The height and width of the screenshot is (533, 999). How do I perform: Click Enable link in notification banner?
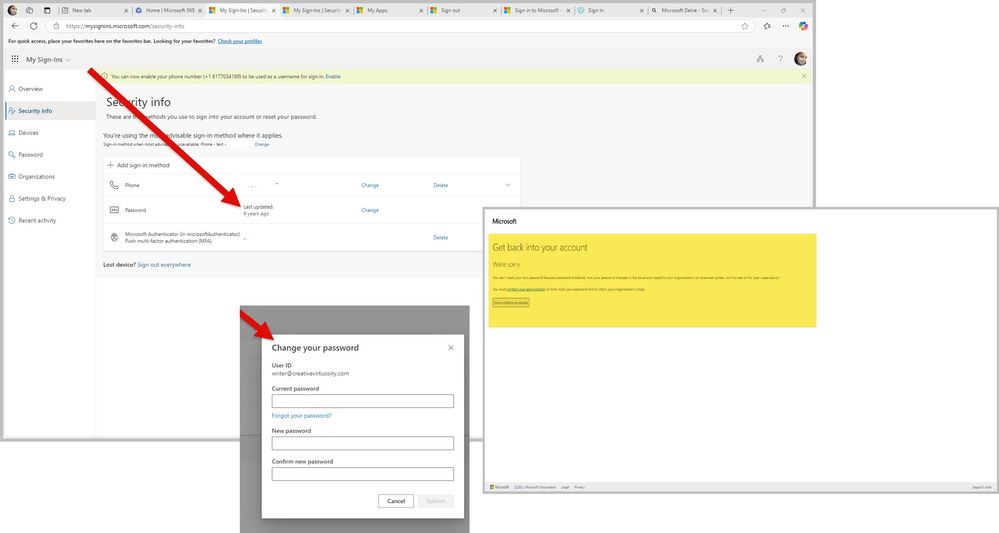pos(333,76)
